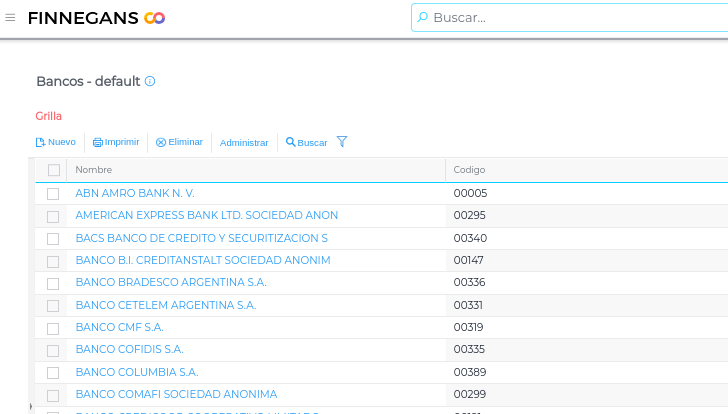Open BACS BANCO DE CREDITO Y SECURITIZACION S
This screenshot has width=728, height=414.
202,238
